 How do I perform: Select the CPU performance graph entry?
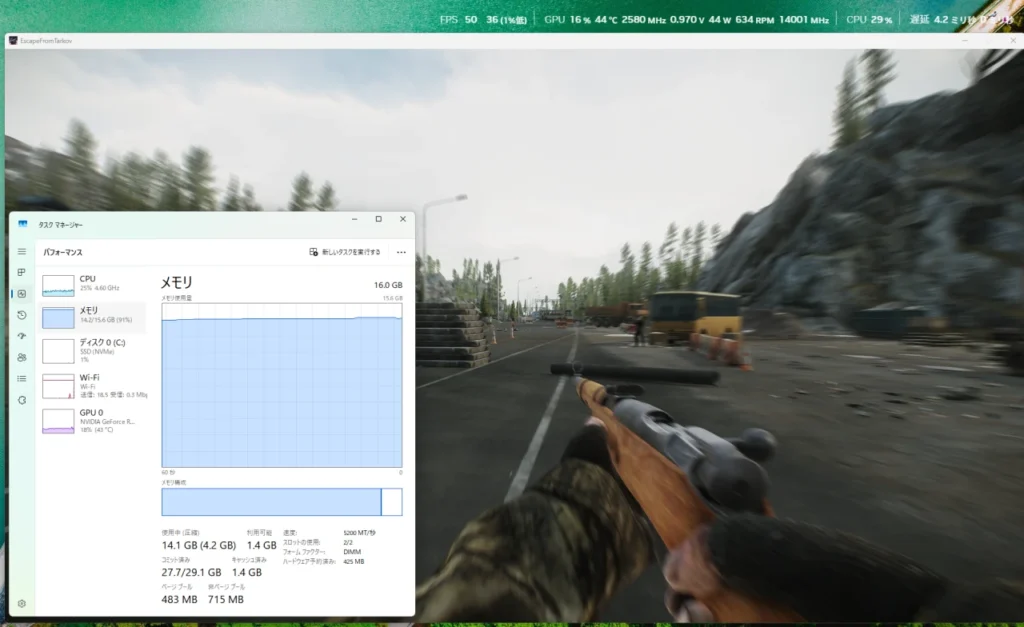point(92,284)
